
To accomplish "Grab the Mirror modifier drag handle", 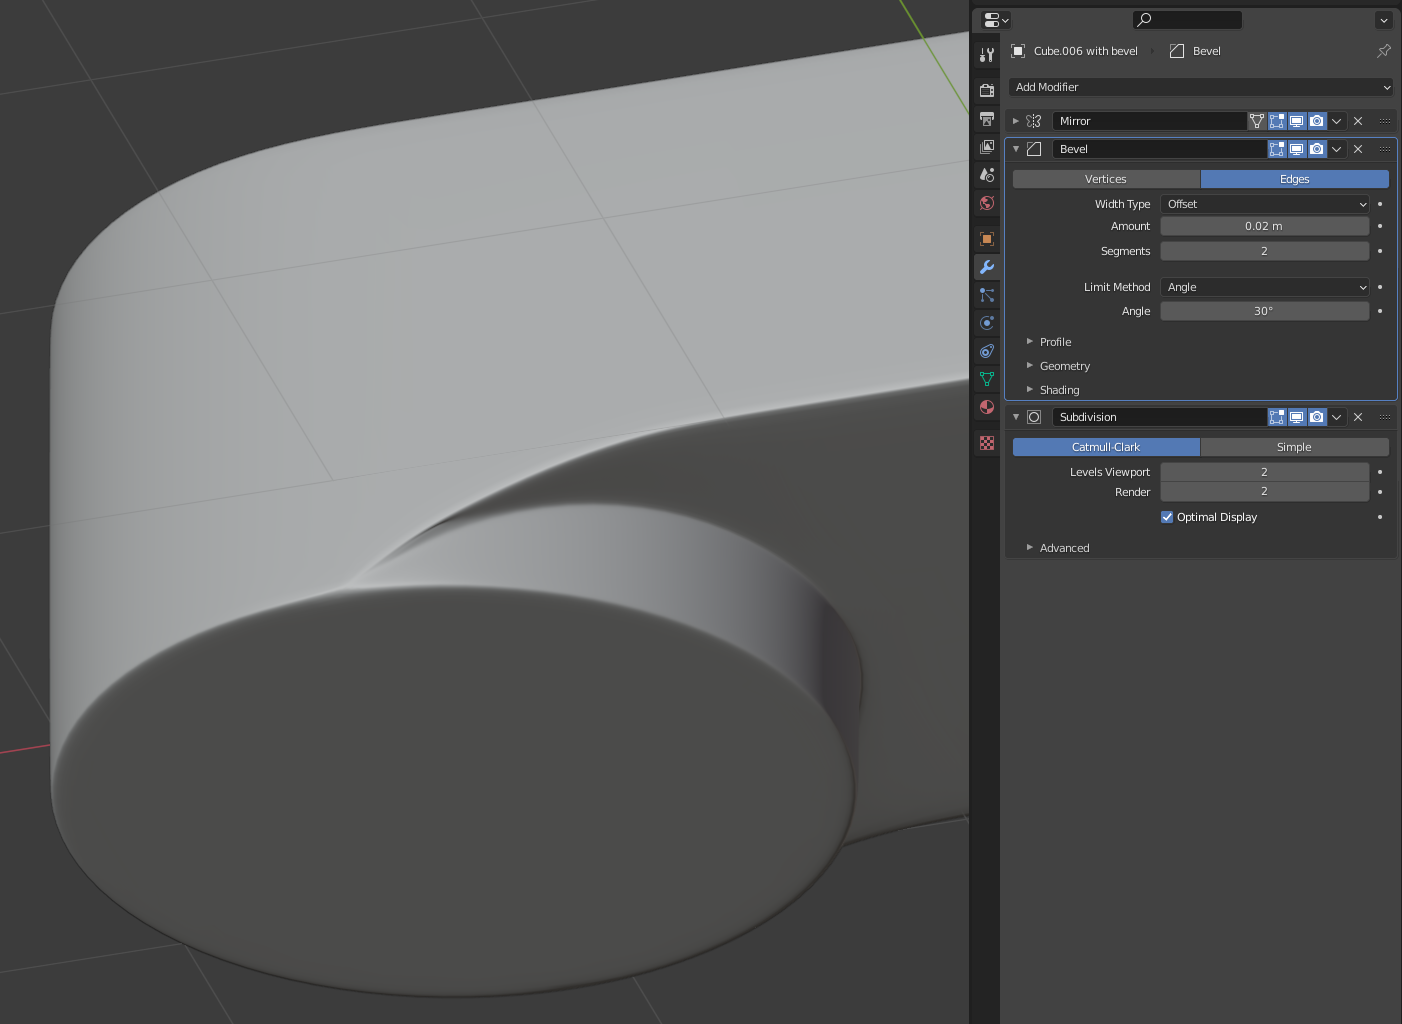I will click(x=1385, y=121).
